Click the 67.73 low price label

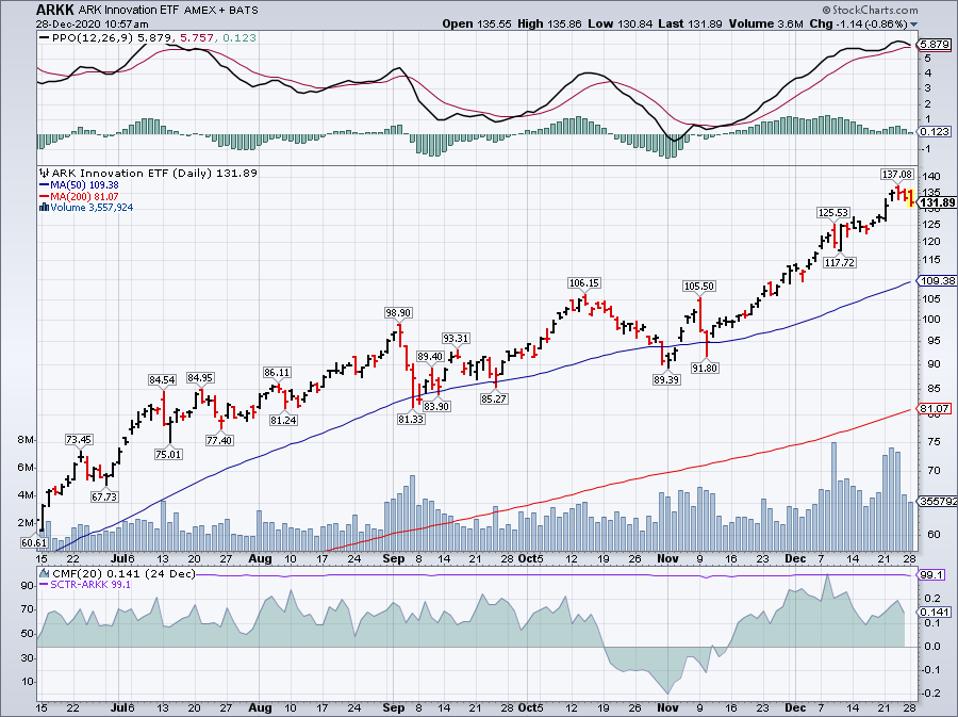coord(104,497)
